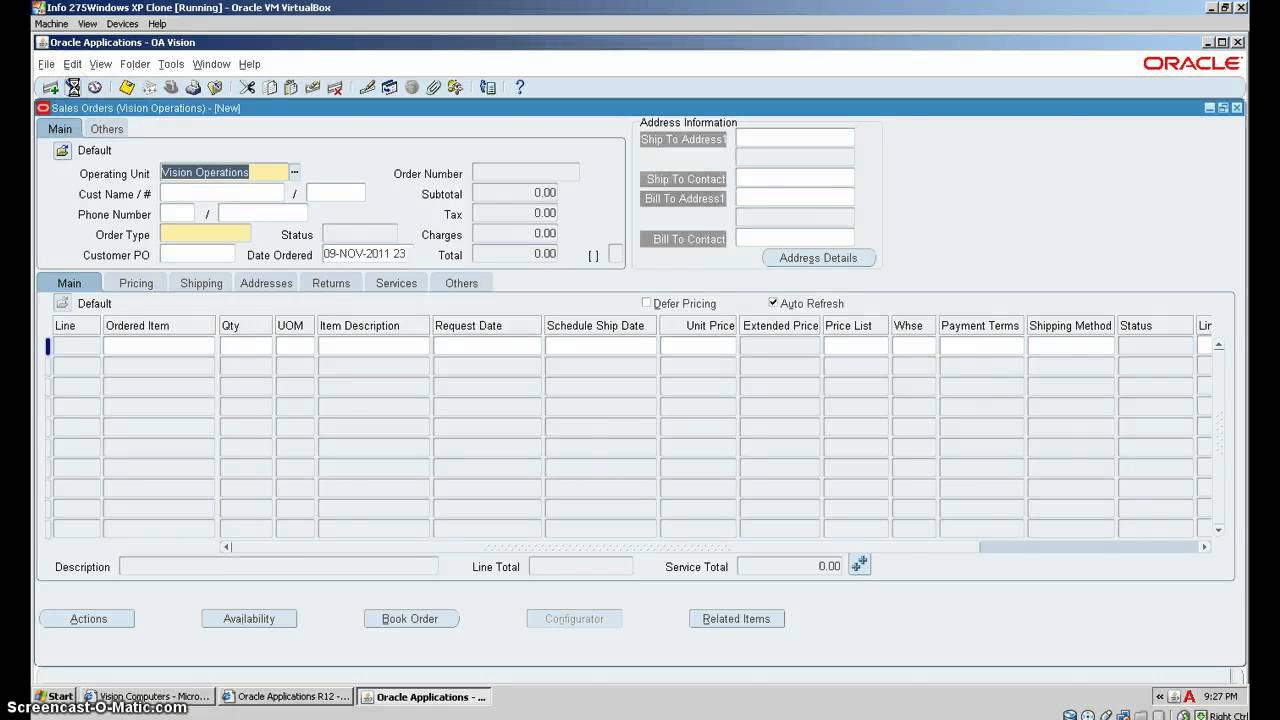Click the Availability button

click(x=249, y=619)
